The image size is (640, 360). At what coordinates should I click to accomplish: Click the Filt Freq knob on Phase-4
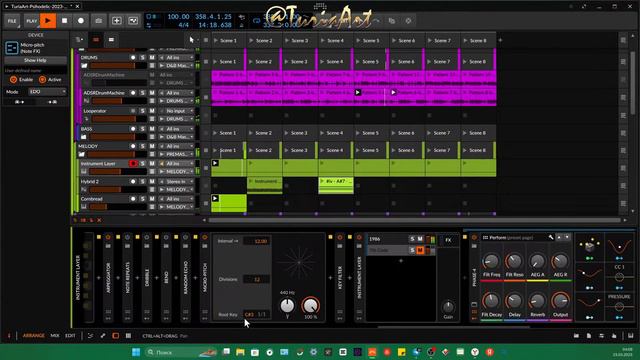(x=491, y=261)
